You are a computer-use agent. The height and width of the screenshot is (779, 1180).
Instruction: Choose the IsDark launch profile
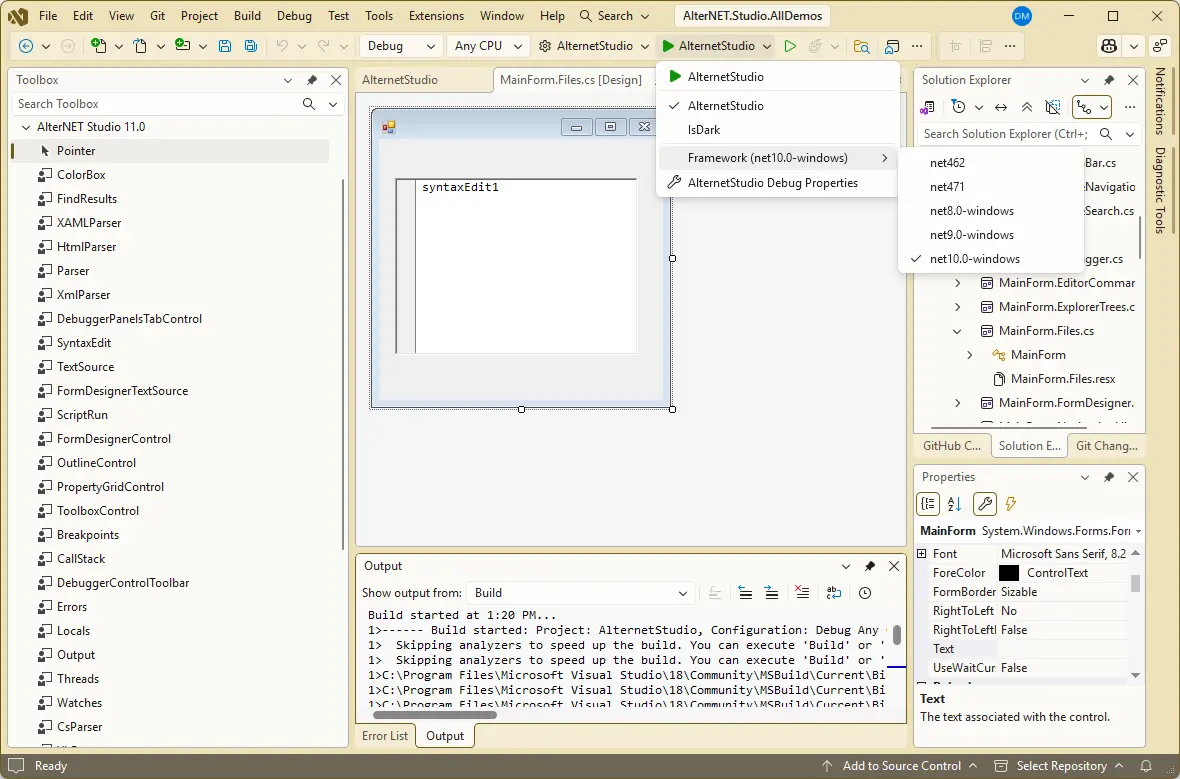click(x=778, y=130)
